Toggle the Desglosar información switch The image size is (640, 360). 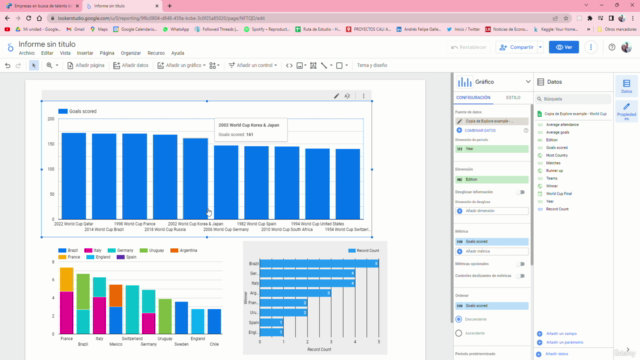coord(521,192)
